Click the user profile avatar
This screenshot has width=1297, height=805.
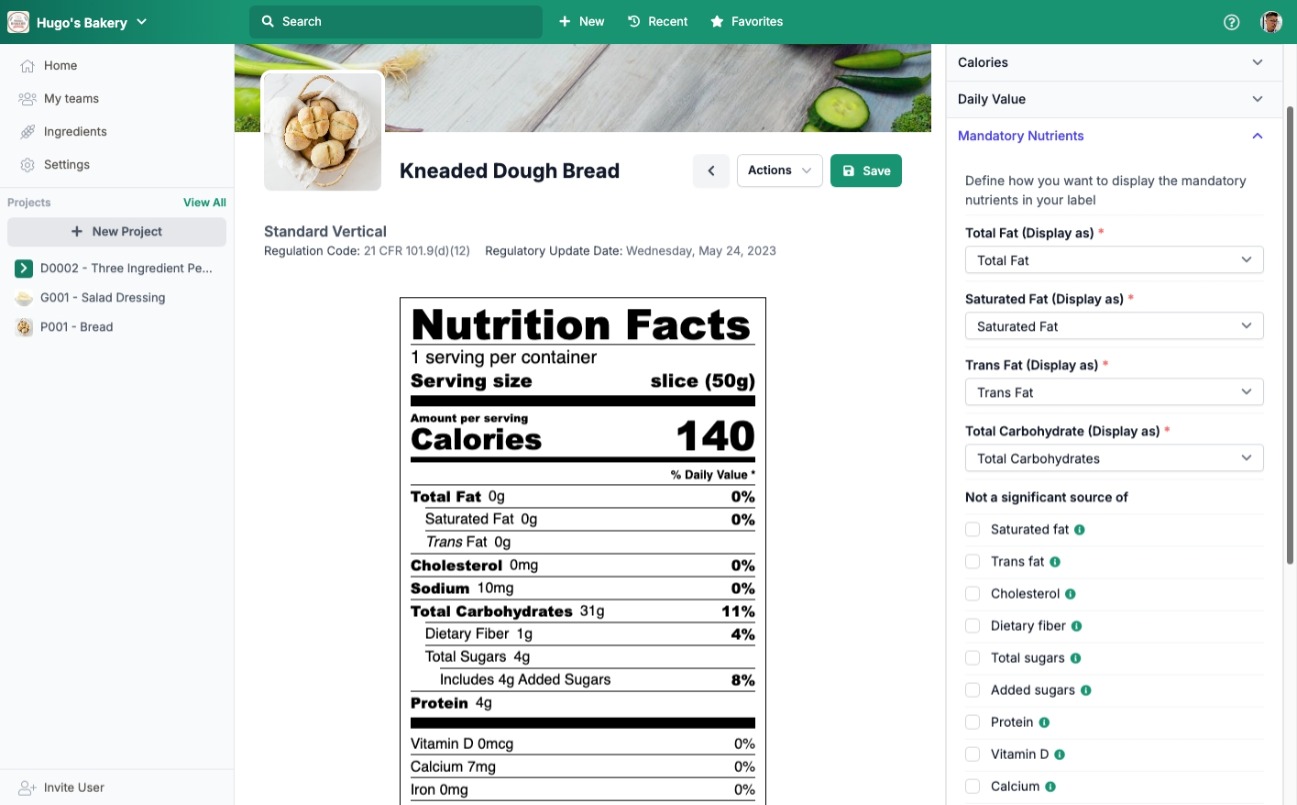click(x=1270, y=21)
